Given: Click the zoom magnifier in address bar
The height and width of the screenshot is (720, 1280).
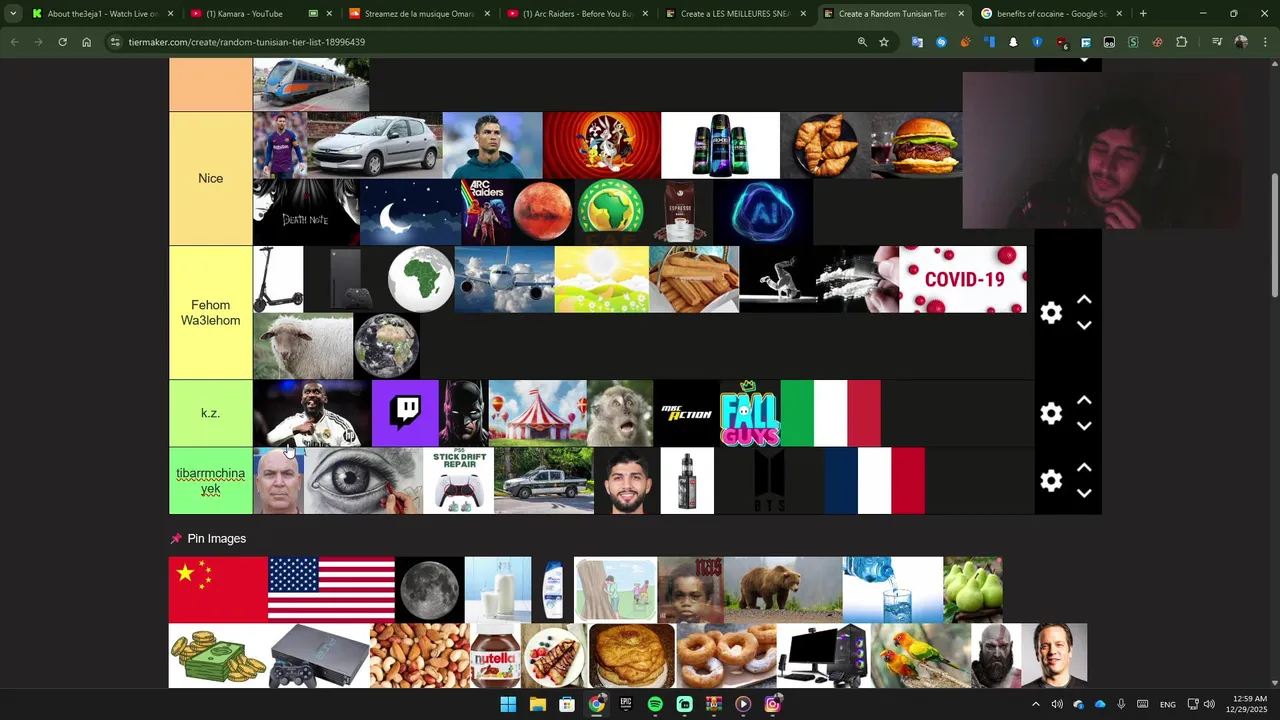Looking at the screenshot, I should 862,42.
